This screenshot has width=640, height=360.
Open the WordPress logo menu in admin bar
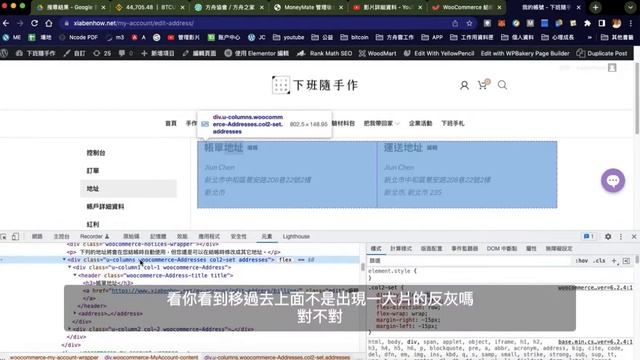click(x=4, y=53)
